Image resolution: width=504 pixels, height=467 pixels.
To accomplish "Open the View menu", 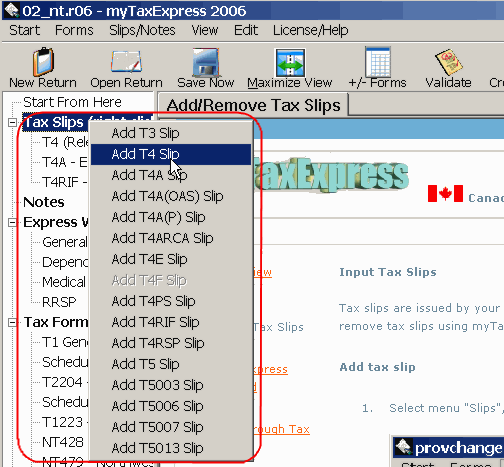I will 205,30.
